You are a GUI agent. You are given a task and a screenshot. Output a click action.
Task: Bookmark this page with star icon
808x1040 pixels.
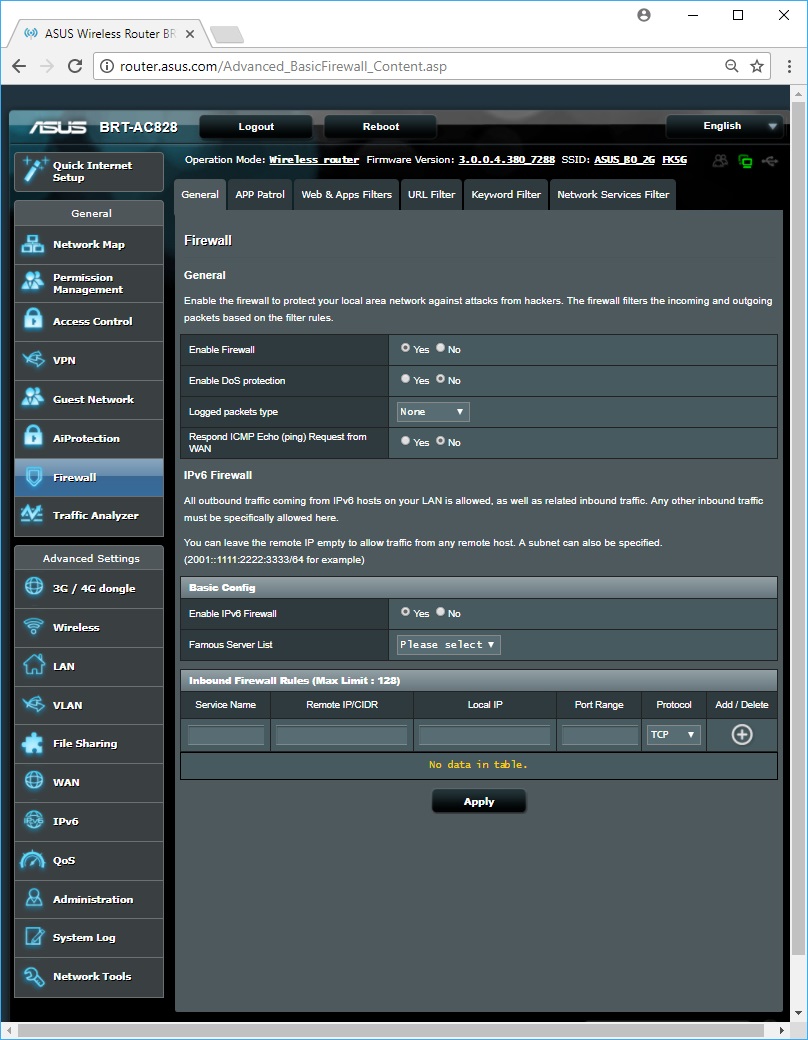(x=757, y=67)
